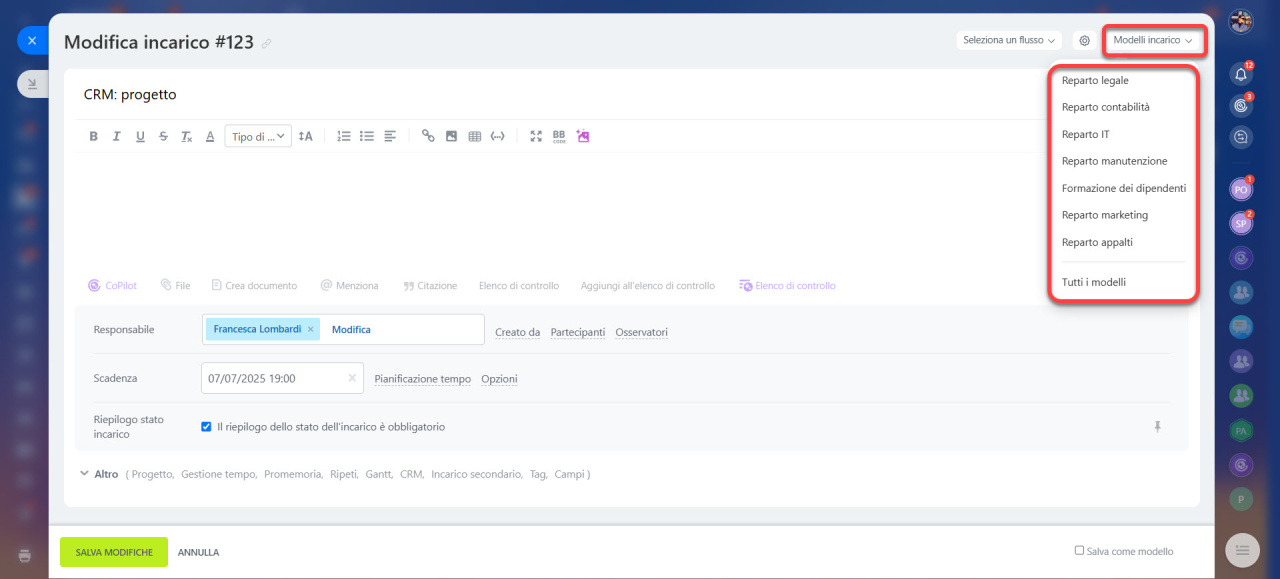The height and width of the screenshot is (579, 1280).
Task: Click the gray 'Elenco di controllo' link
Action: [x=519, y=285]
